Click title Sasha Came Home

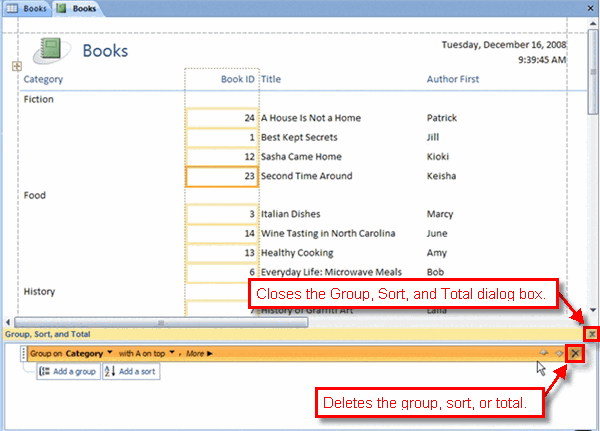point(301,157)
